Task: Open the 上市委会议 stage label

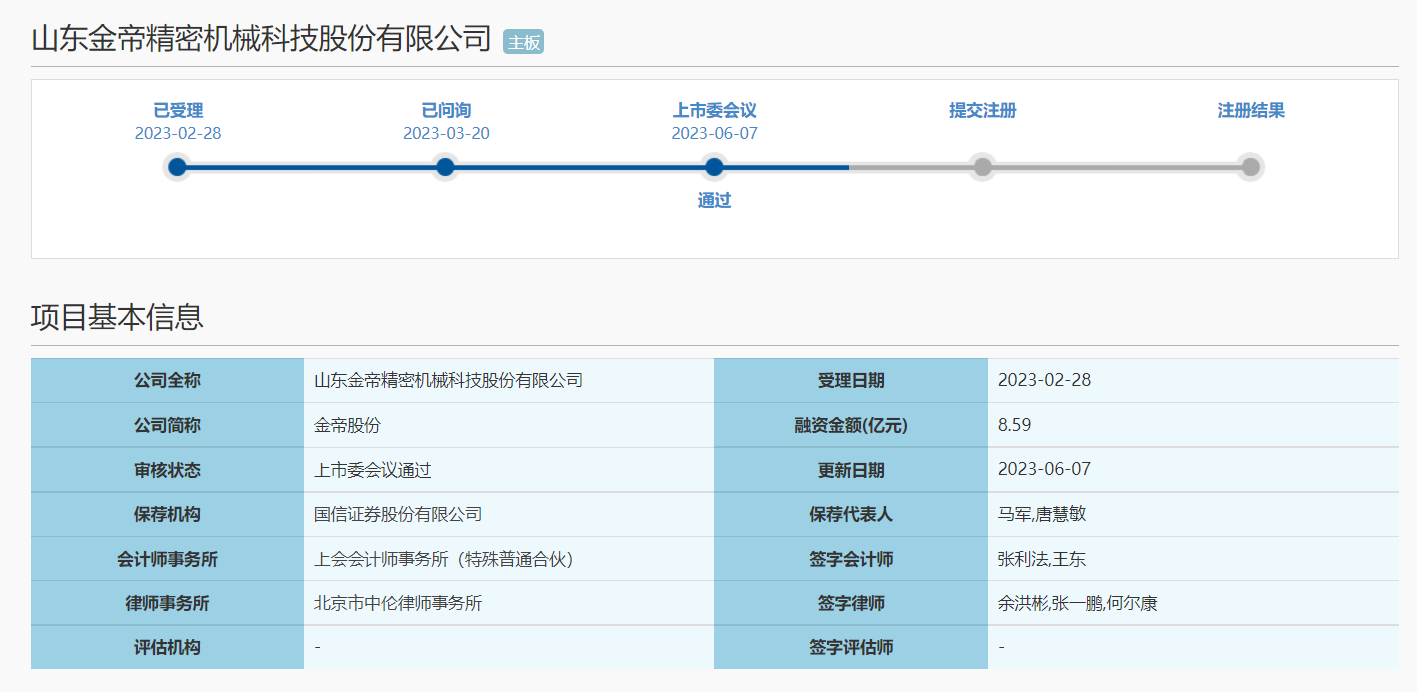Action: point(714,110)
